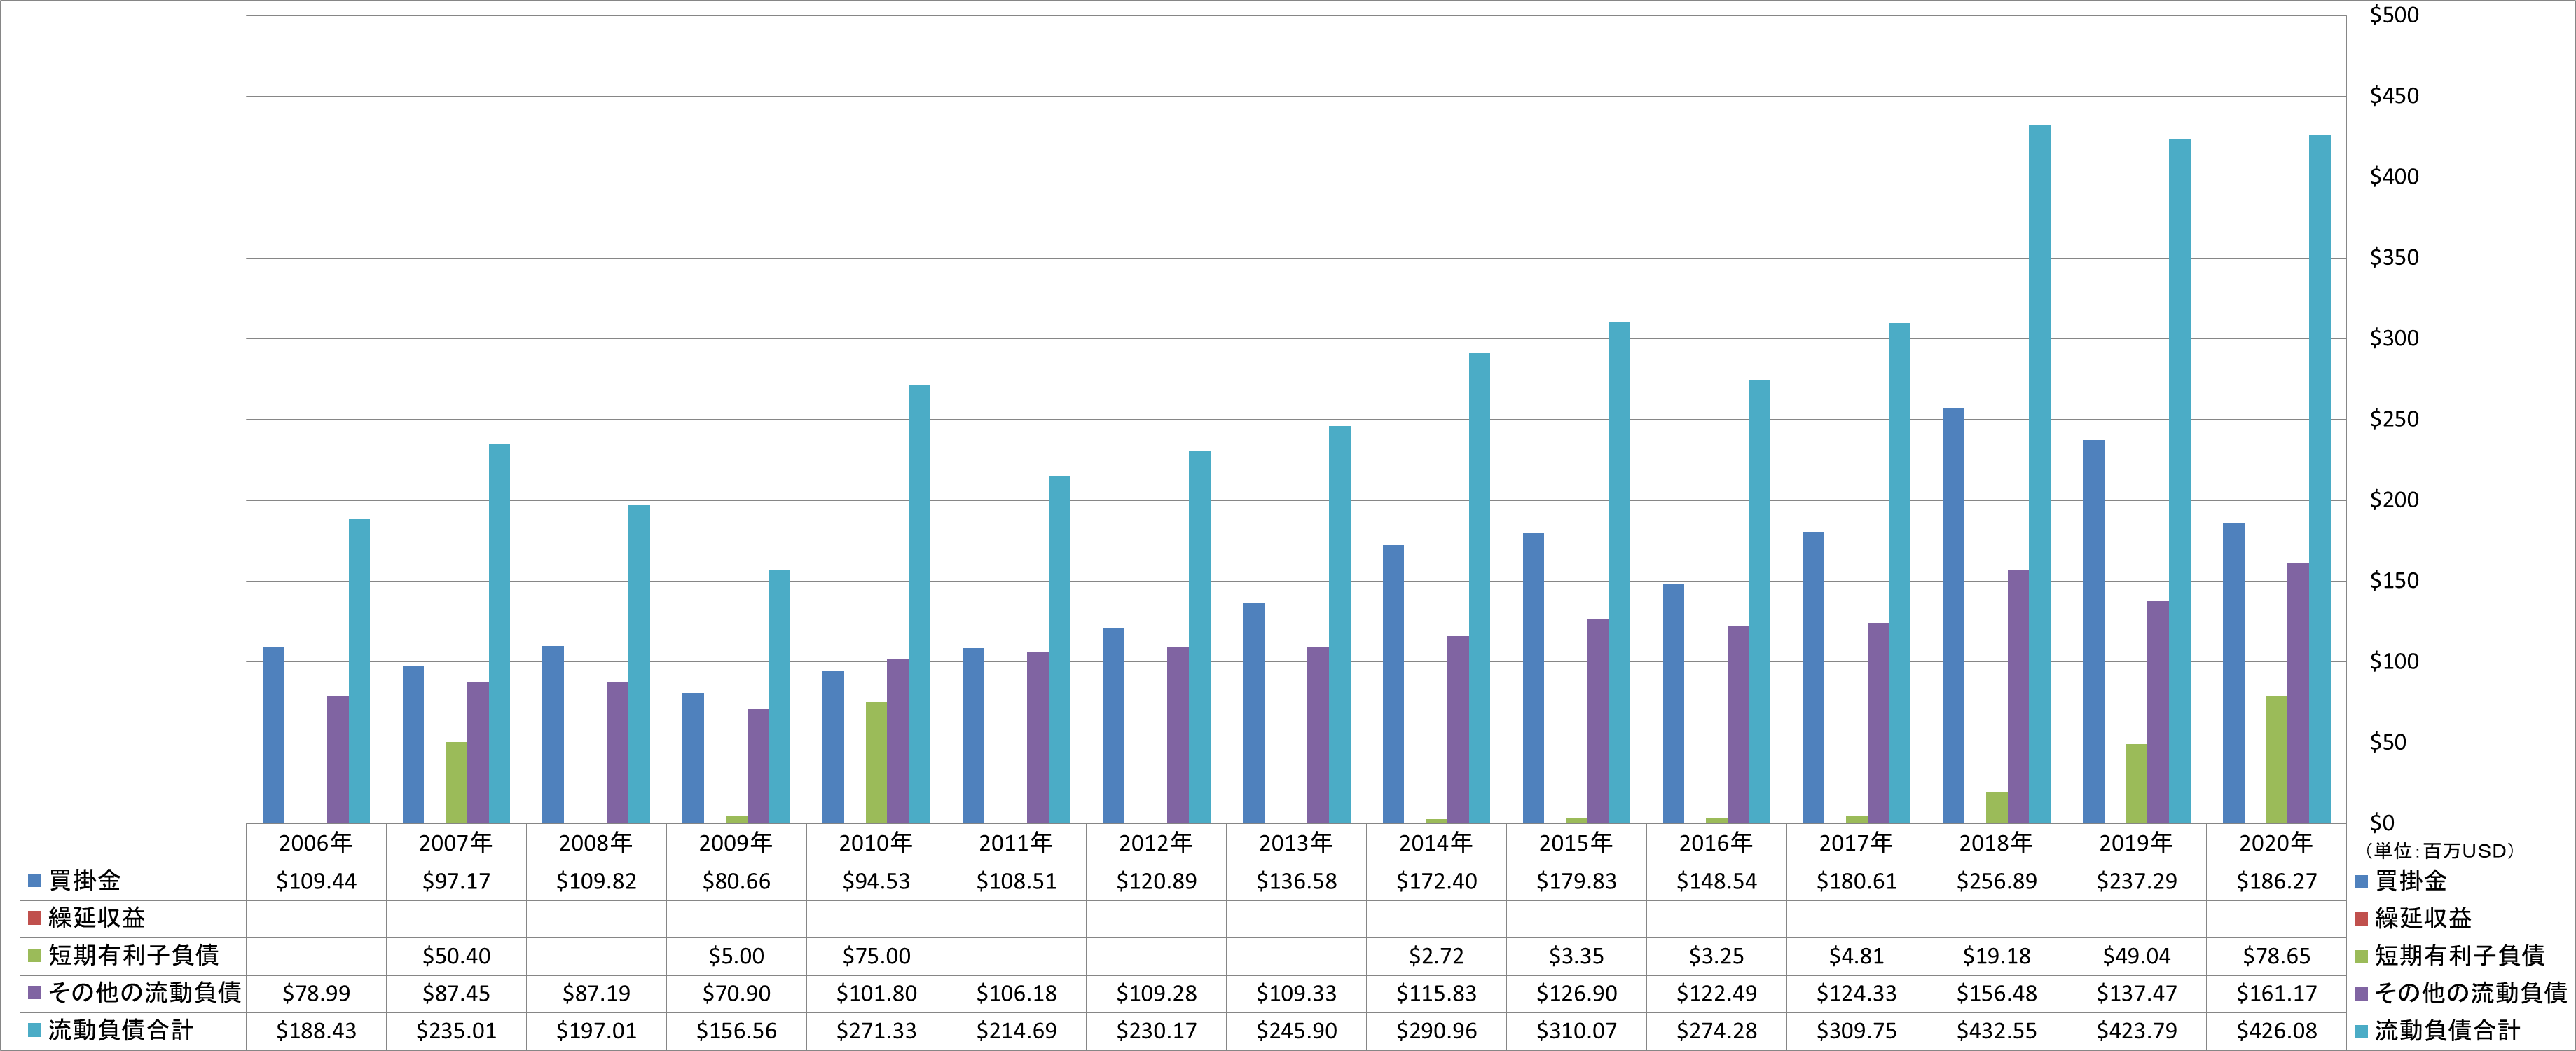This screenshot has height=1051, width=2576.
Task: Select the $310.07 total cell for 2015年
Action: (1576, 1031)
